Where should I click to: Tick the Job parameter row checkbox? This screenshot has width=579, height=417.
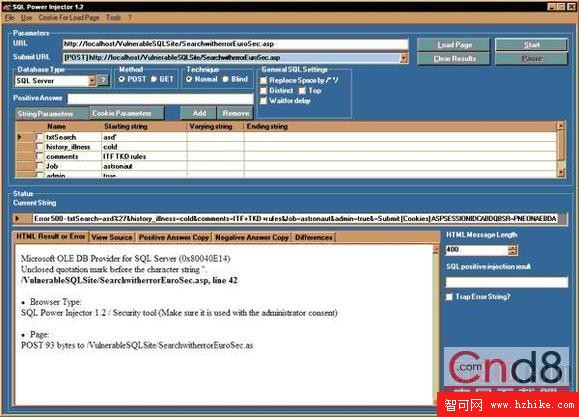point(39,166)
